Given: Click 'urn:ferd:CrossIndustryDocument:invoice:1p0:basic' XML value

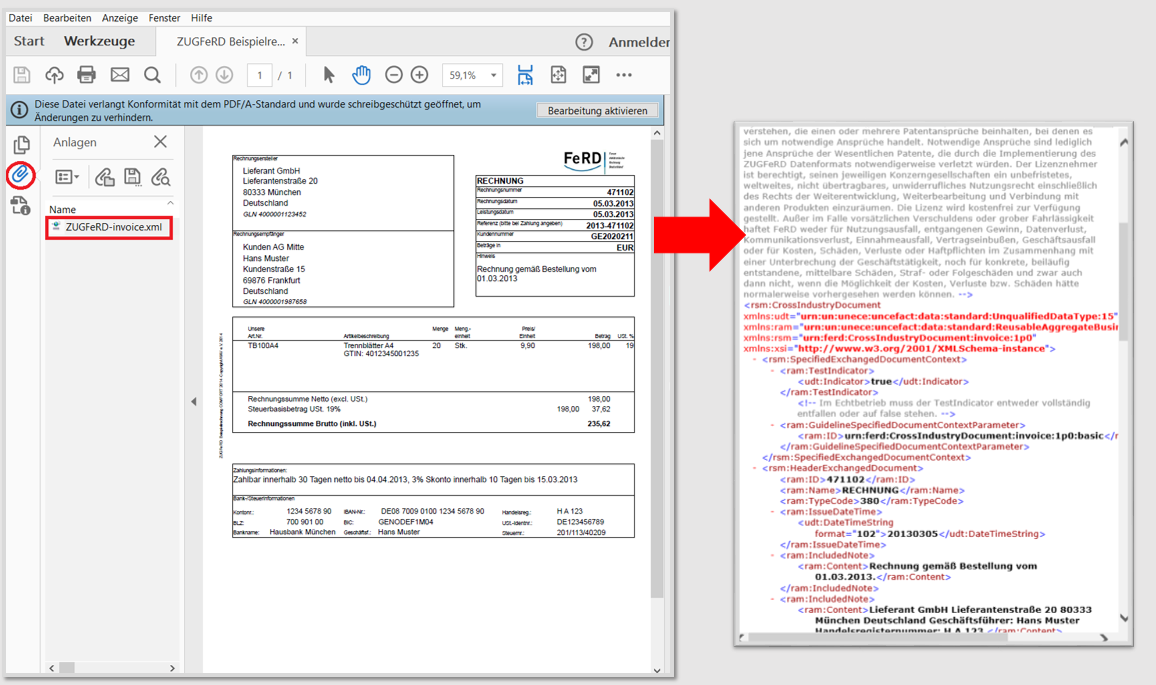Looking at the screenshot, I should click(973, 436).
